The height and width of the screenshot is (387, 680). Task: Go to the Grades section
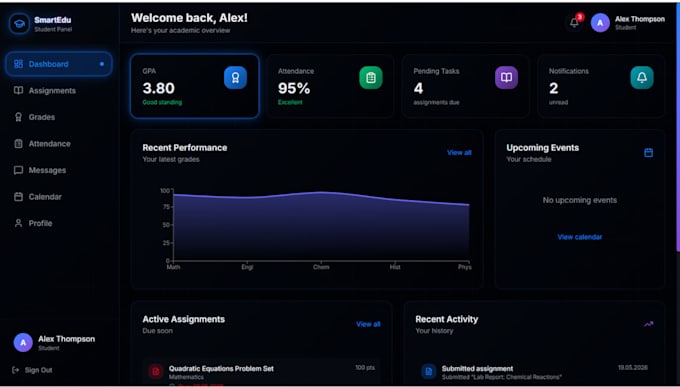59,117
